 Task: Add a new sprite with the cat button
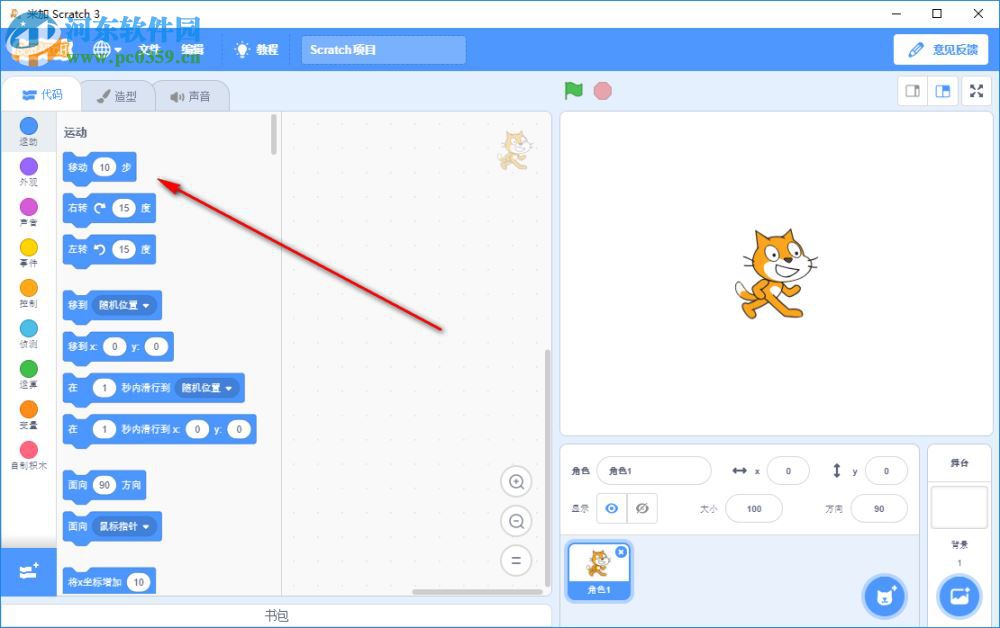(x=883, y=596)
